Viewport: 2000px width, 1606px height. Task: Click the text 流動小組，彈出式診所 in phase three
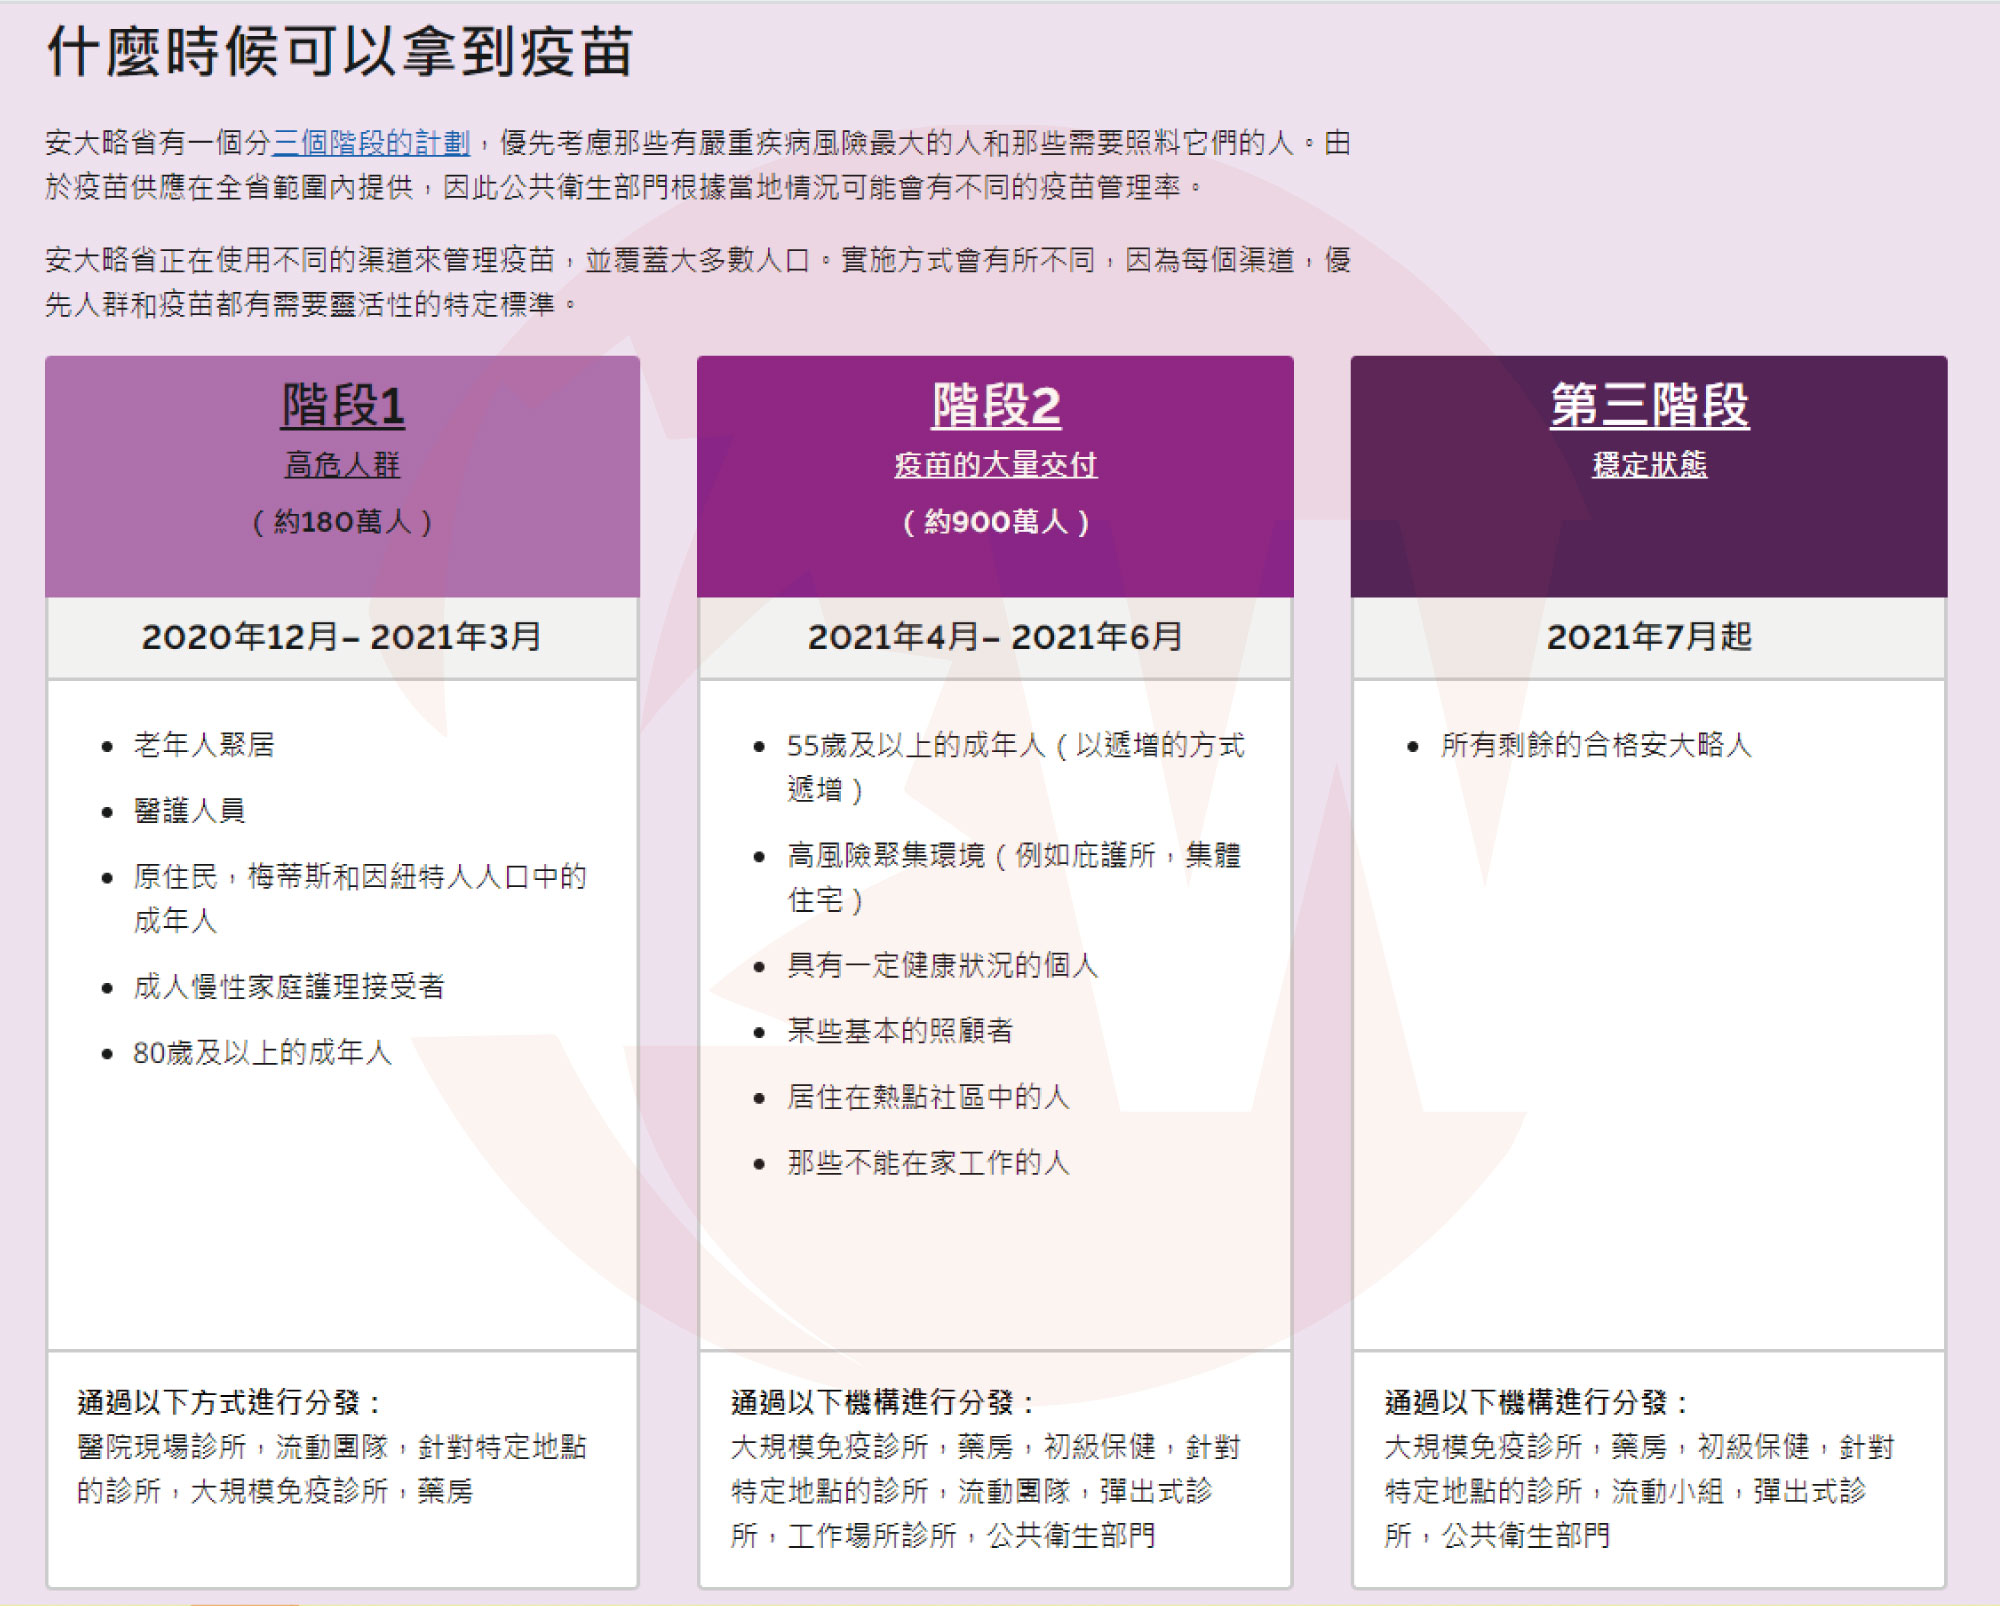[x=1625, y=1512]
